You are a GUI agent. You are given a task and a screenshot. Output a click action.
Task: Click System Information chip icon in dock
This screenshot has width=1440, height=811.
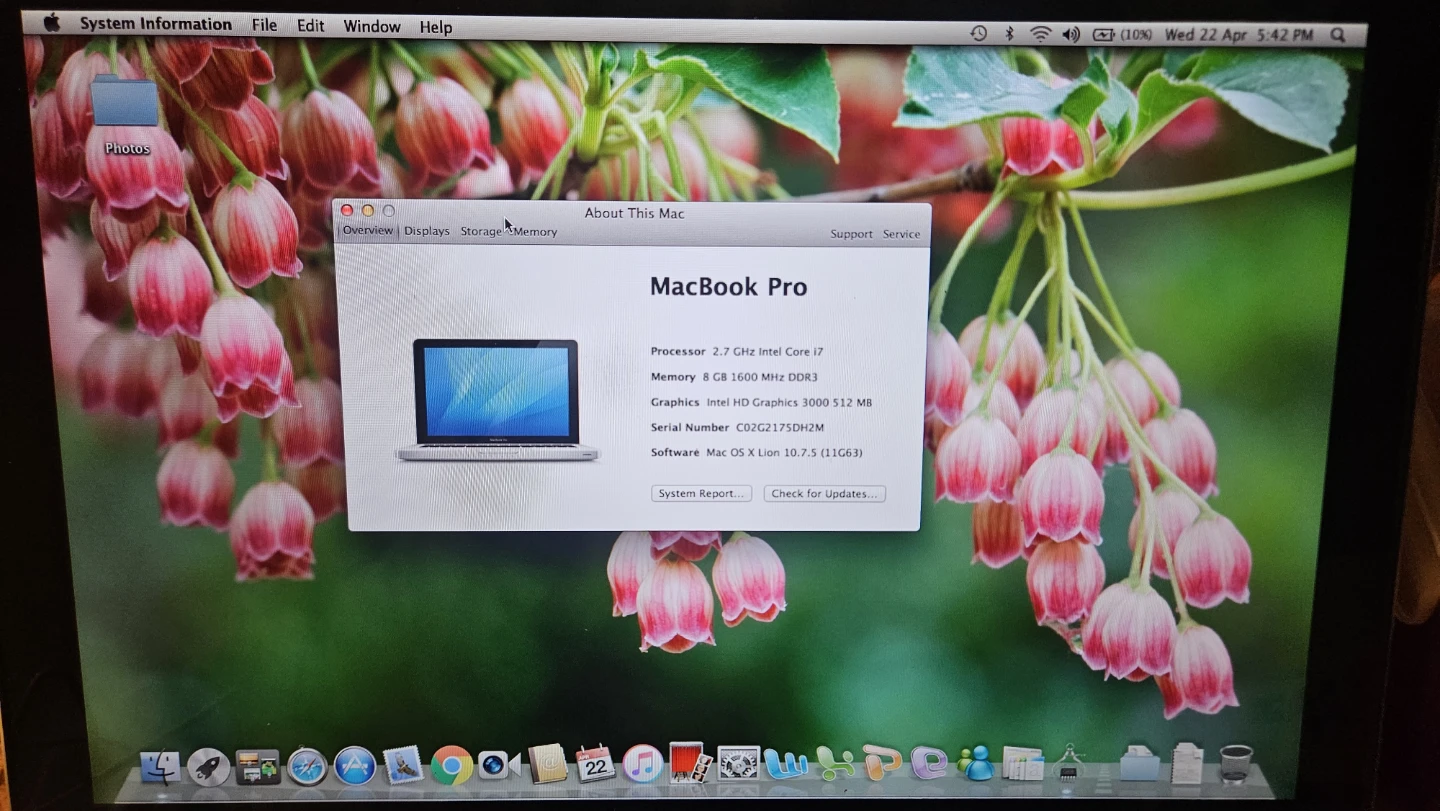[1069, 764]
